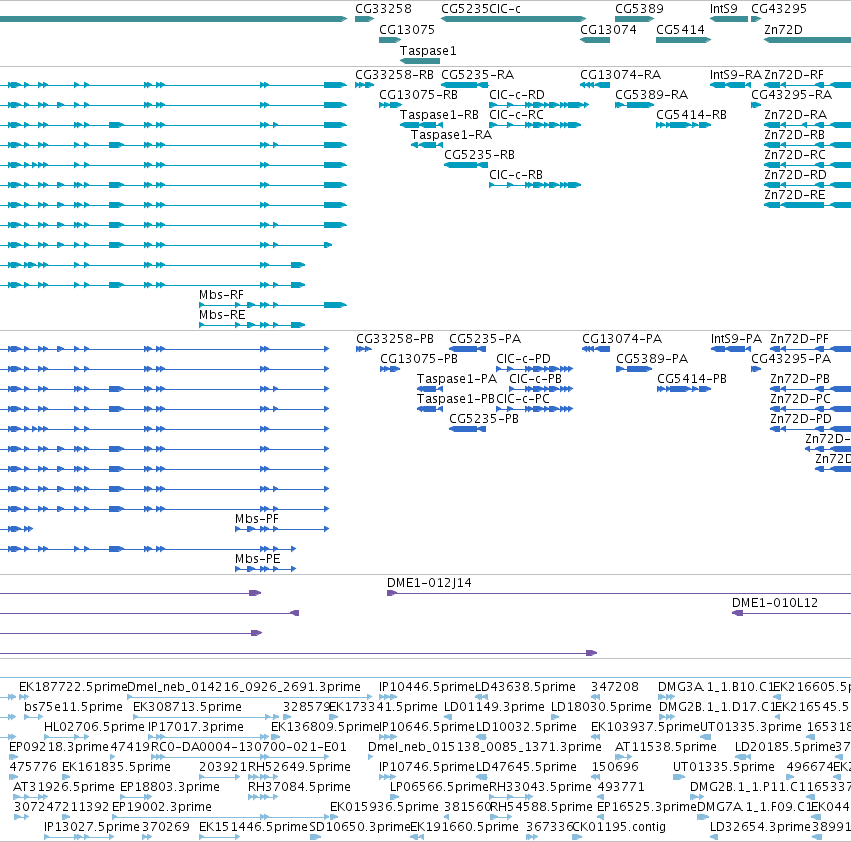
Task: Click the DME1-010L12 BAC label
Action: [774, 603]
